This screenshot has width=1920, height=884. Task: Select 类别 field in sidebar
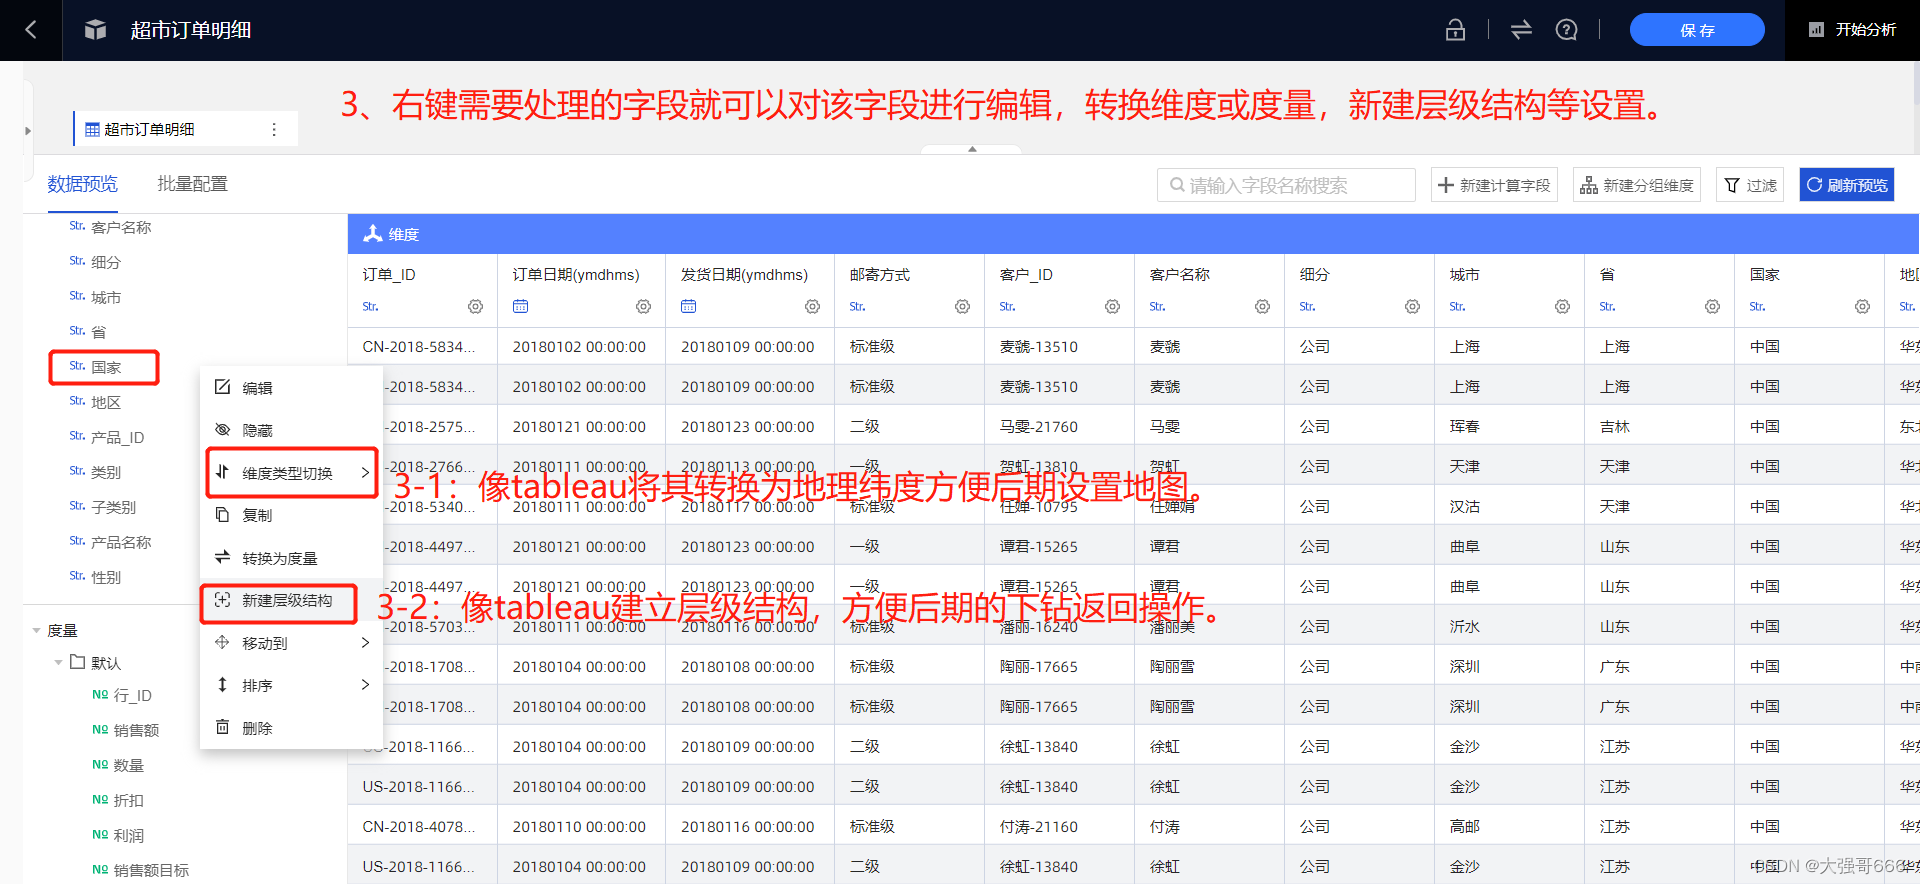(x=106, y=472)
